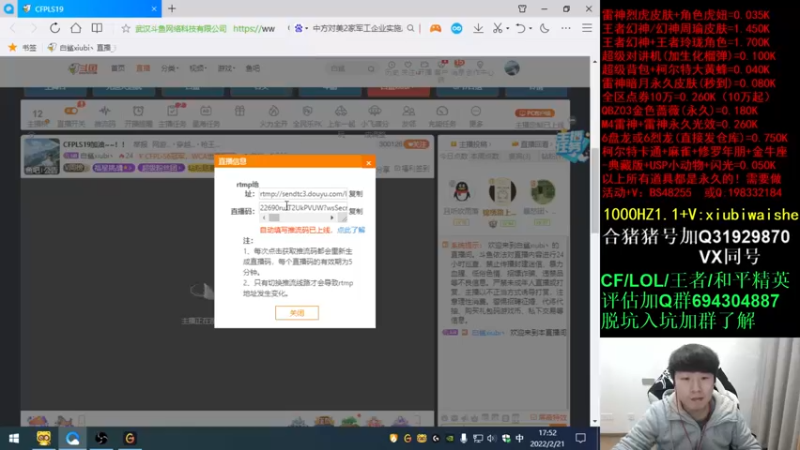
Task: Click left arrow of stream key scrollbar
Action: [x=264, y=218]
